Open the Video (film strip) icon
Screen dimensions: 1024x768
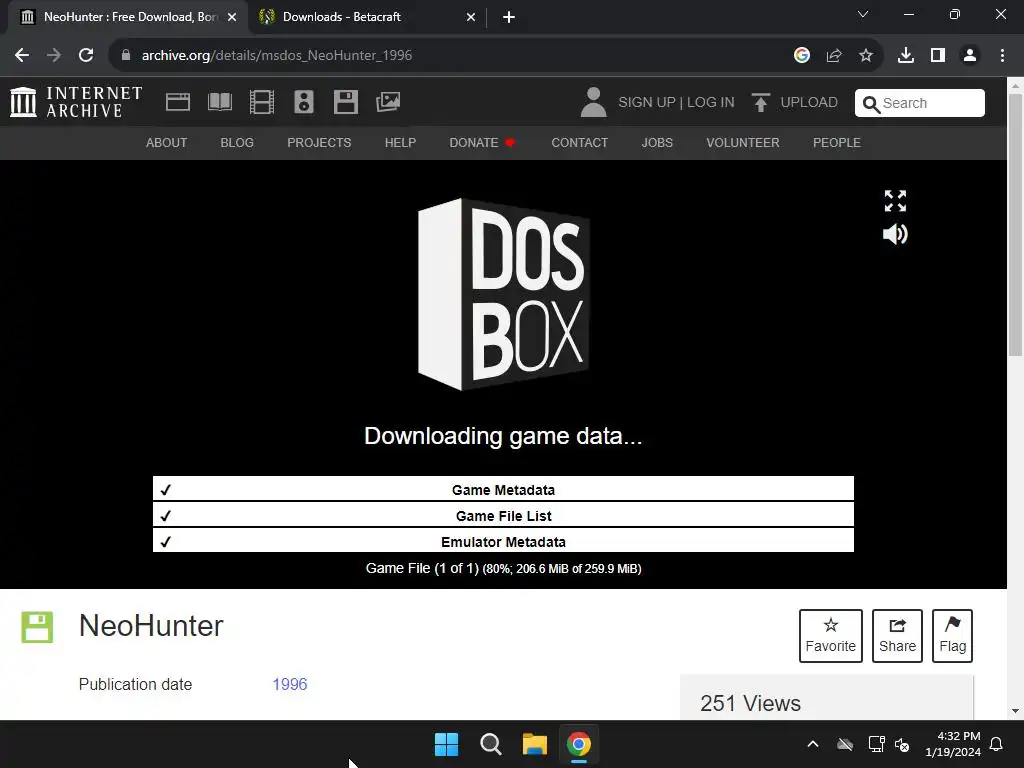[262, 102]
